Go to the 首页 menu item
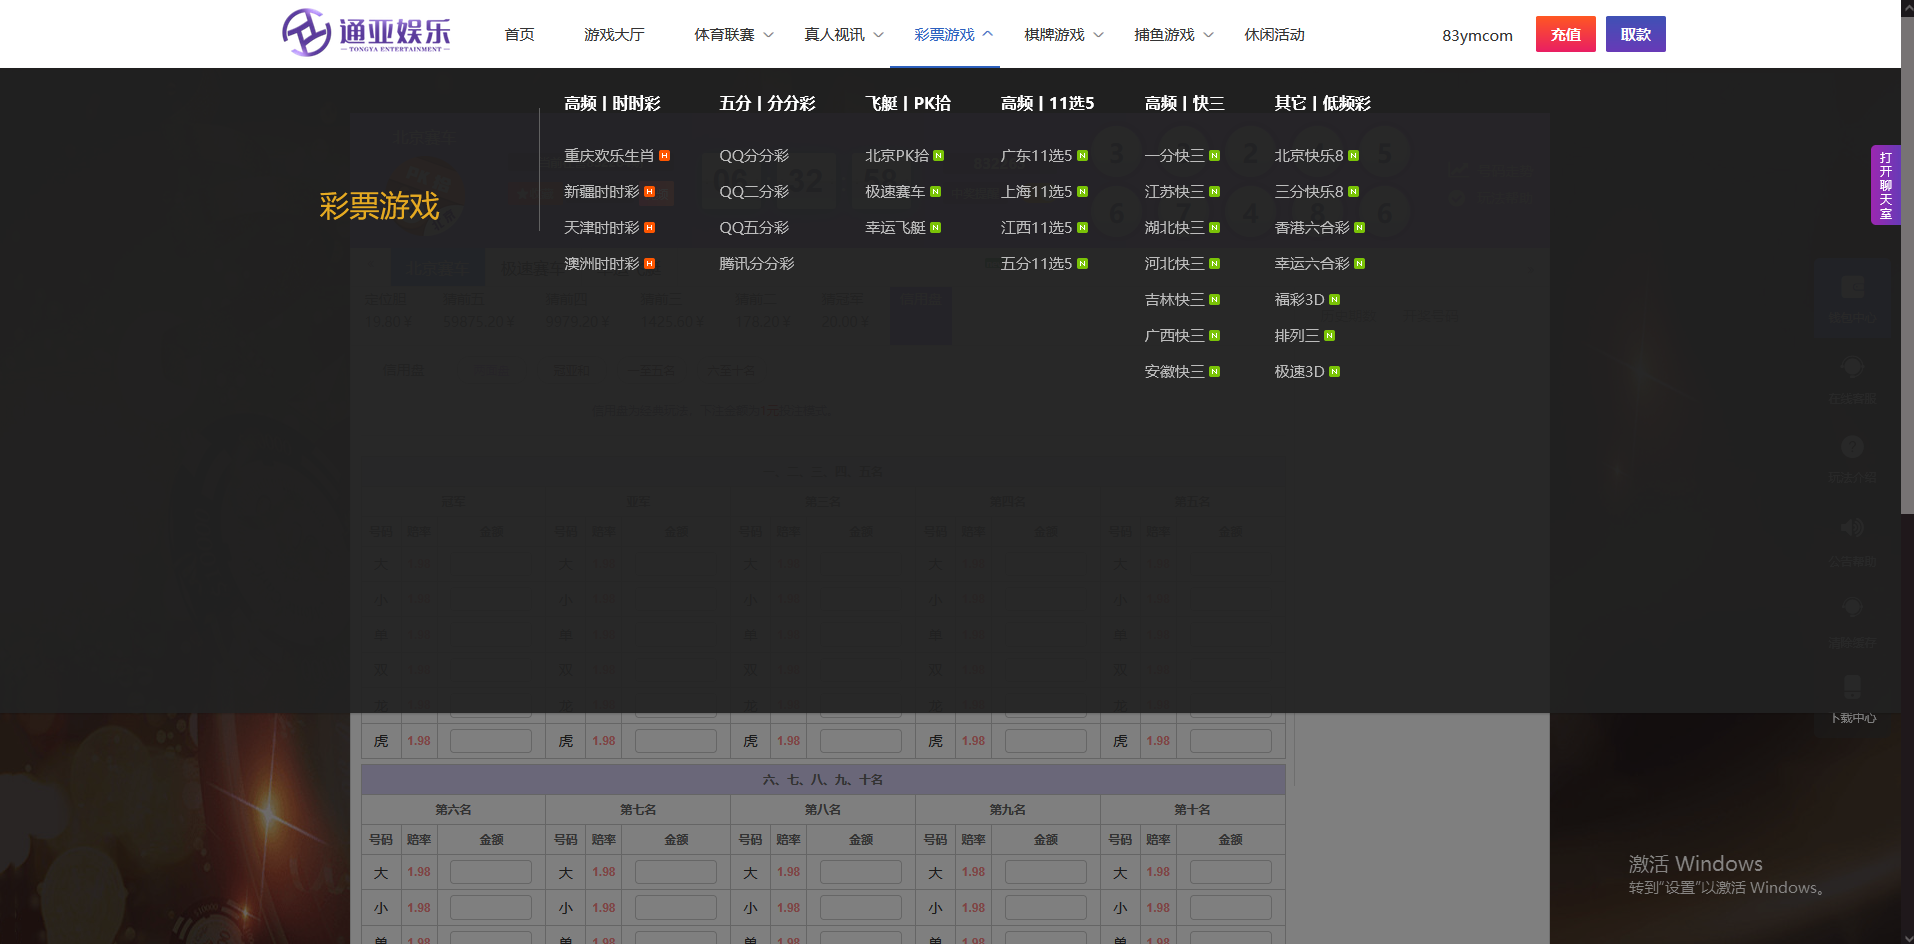Image resolution: width=1914 pixels, height=944 pixels. (519, 35)
